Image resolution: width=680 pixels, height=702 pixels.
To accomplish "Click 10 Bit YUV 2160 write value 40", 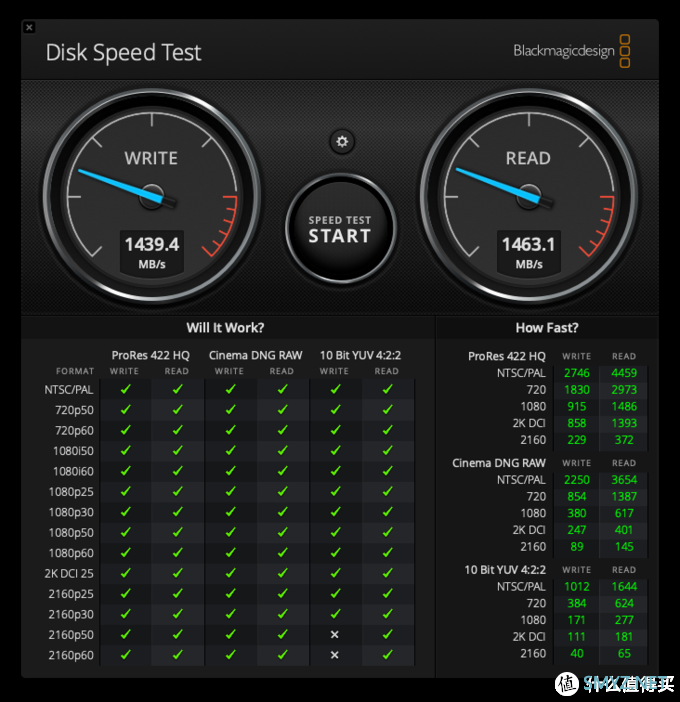I will click(x=577, y=654).
